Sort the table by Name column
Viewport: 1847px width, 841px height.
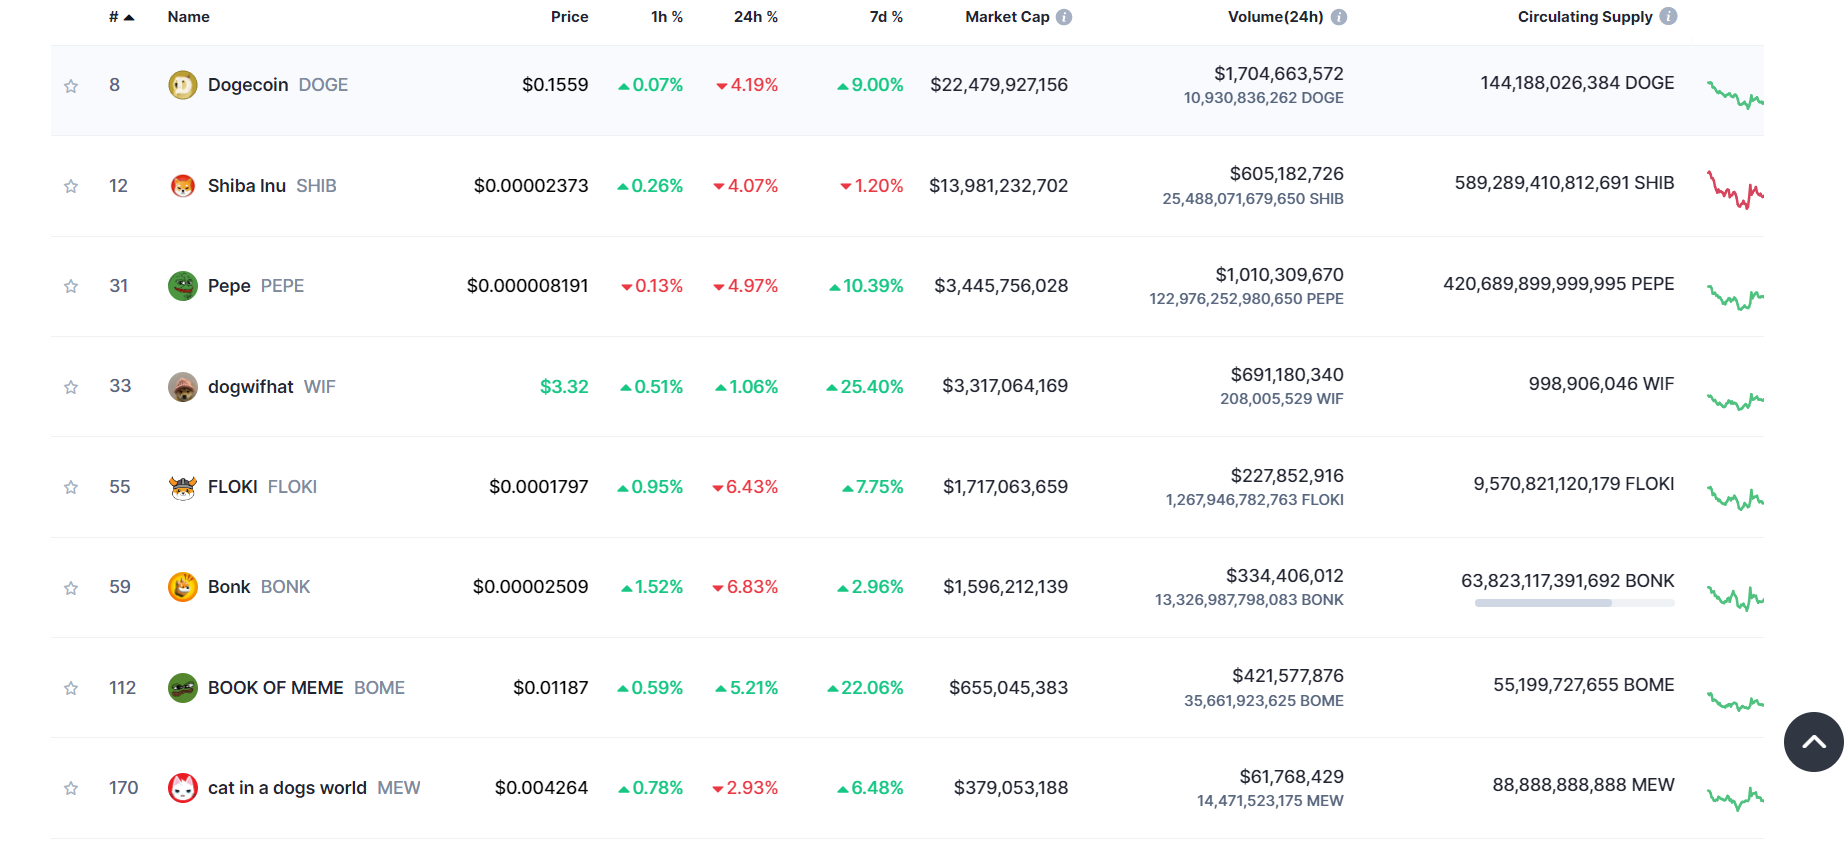coord(188,17)
